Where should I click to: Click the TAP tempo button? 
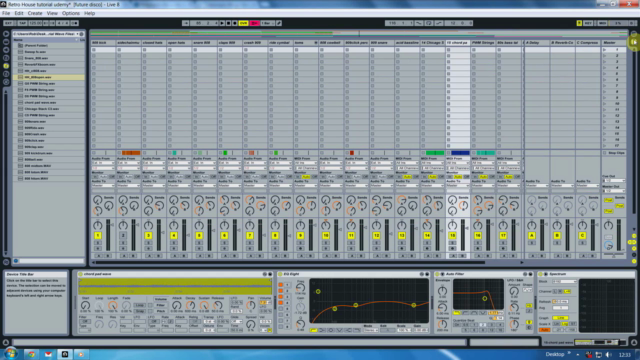tap(22, 23)
